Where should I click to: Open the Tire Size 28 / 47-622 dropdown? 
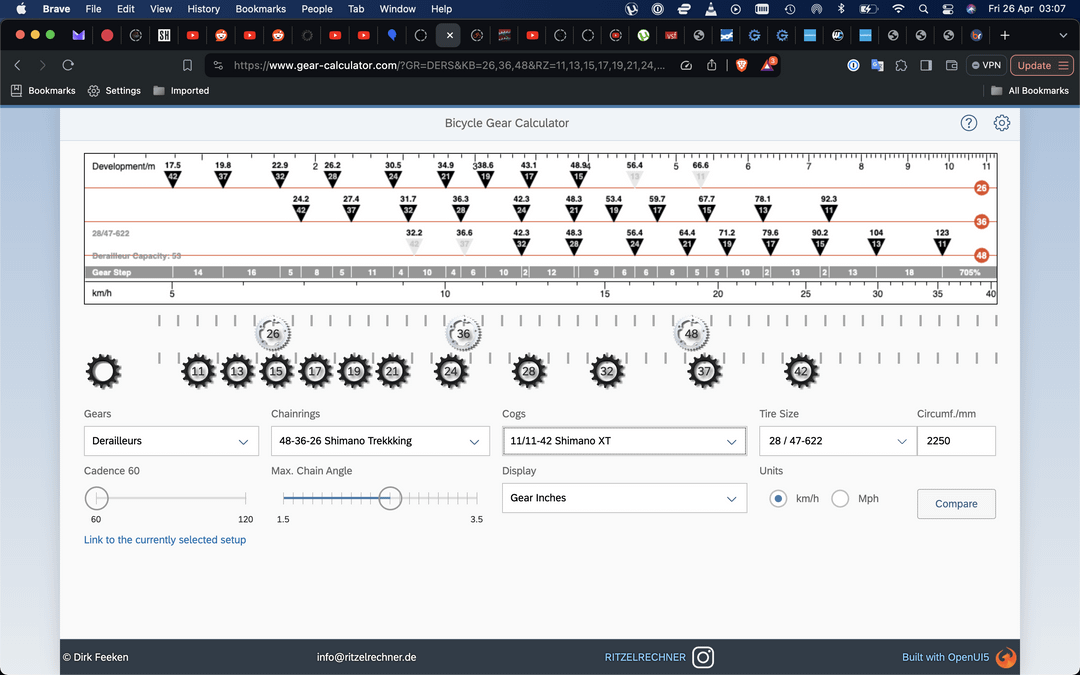(x=838, y=441)
